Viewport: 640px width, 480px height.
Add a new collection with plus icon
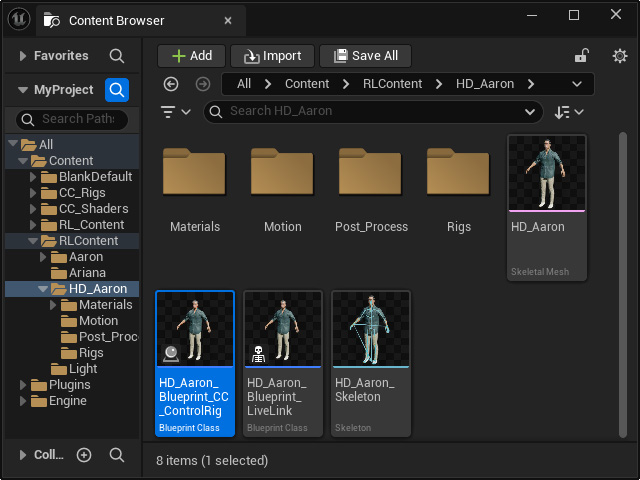click(x=84, y=455)
